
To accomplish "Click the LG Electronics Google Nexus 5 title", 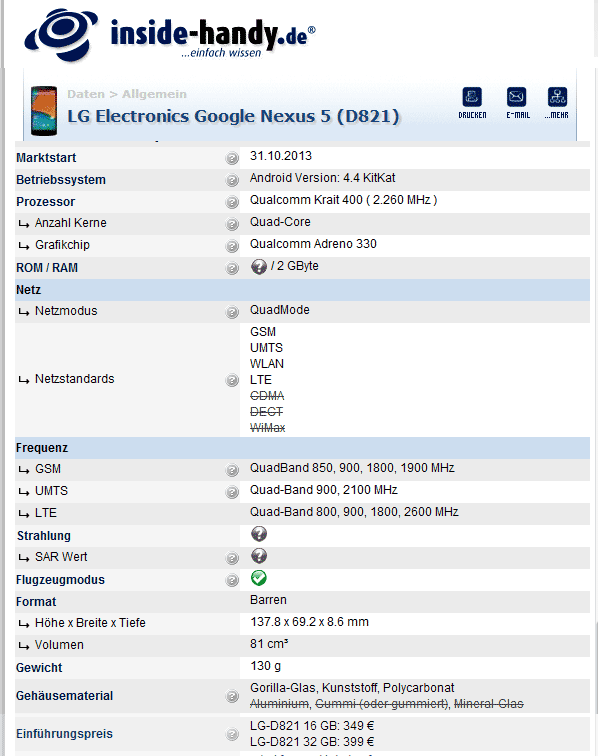I will (x=233, y=116).
